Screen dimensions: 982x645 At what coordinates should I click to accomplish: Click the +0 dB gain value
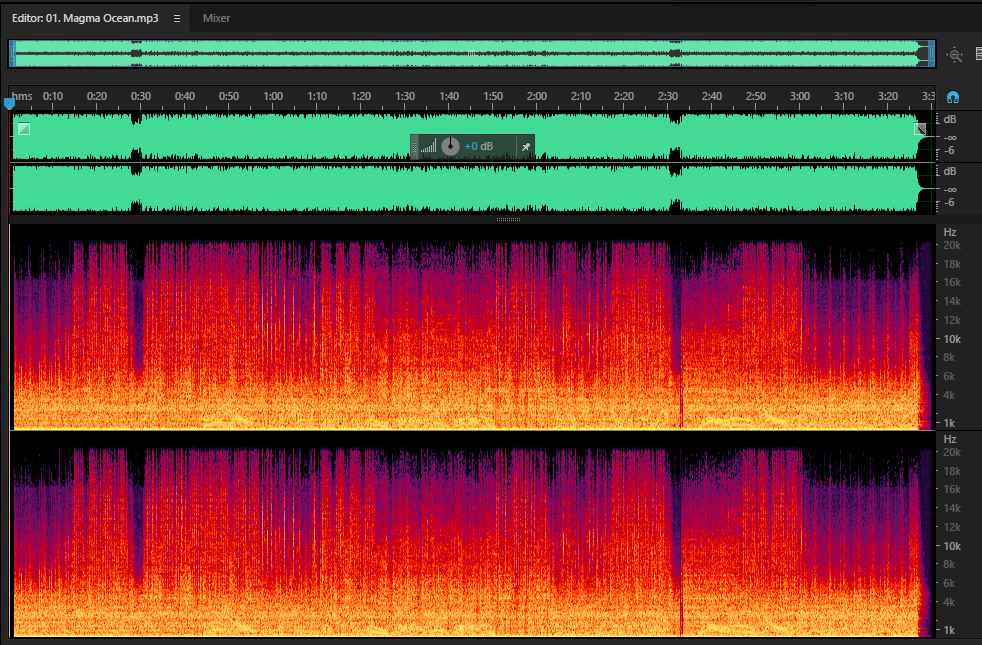click(x=478, y=147)
